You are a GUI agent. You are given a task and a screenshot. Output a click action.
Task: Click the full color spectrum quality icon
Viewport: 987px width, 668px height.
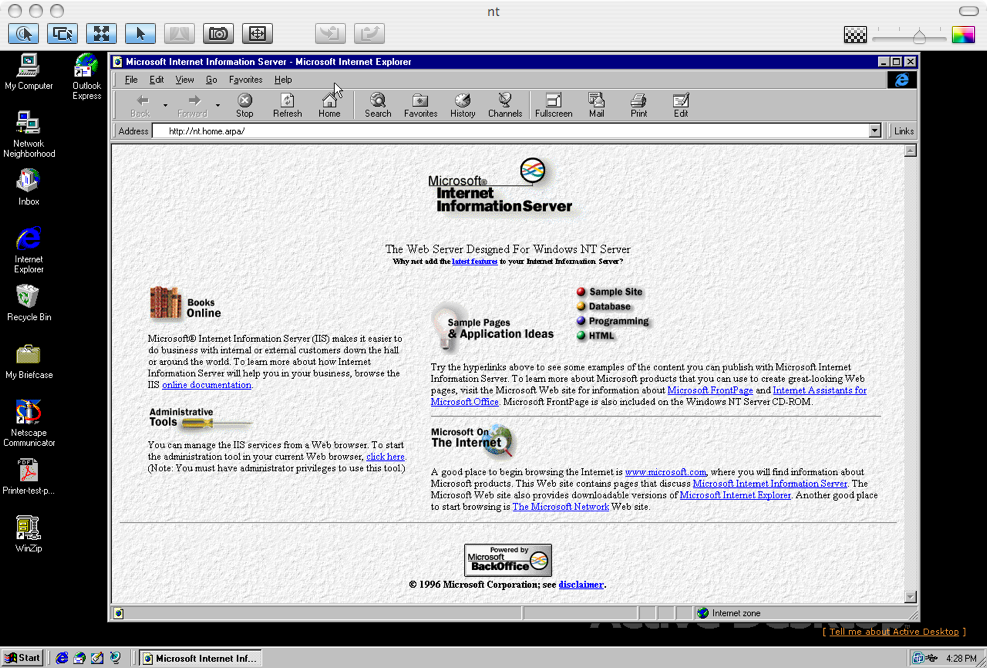(963, 35)
